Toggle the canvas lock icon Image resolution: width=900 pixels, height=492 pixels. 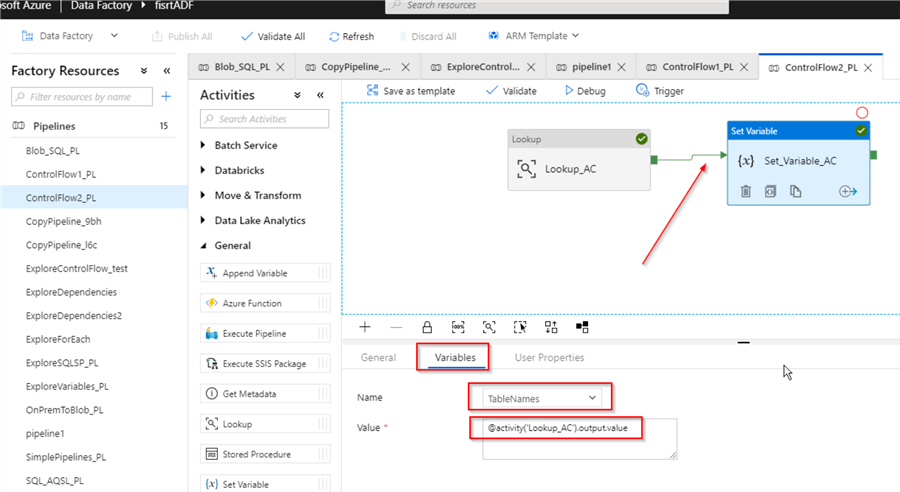427,327
